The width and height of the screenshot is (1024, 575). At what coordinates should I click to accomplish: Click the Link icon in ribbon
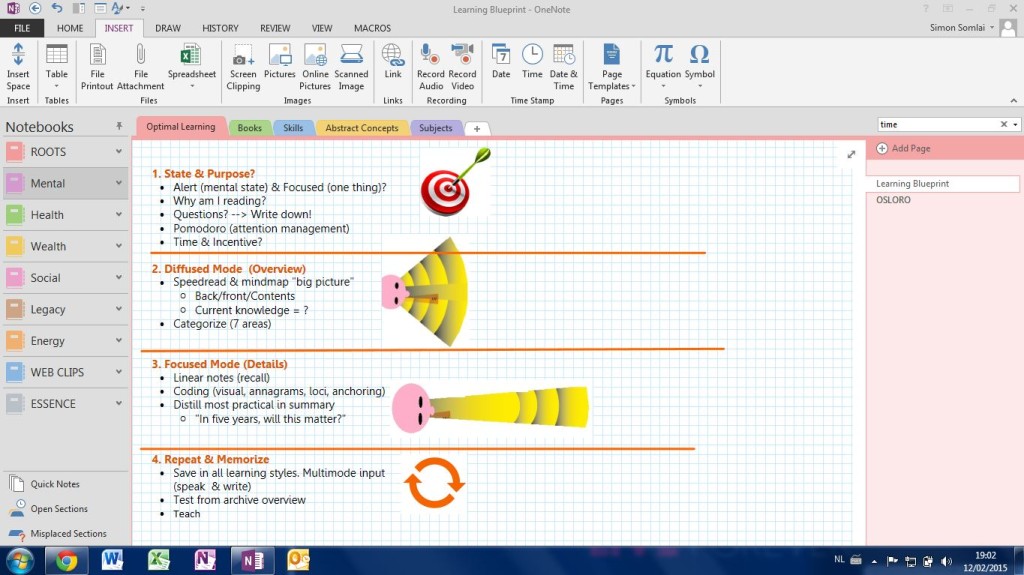(x=393, y=57)
